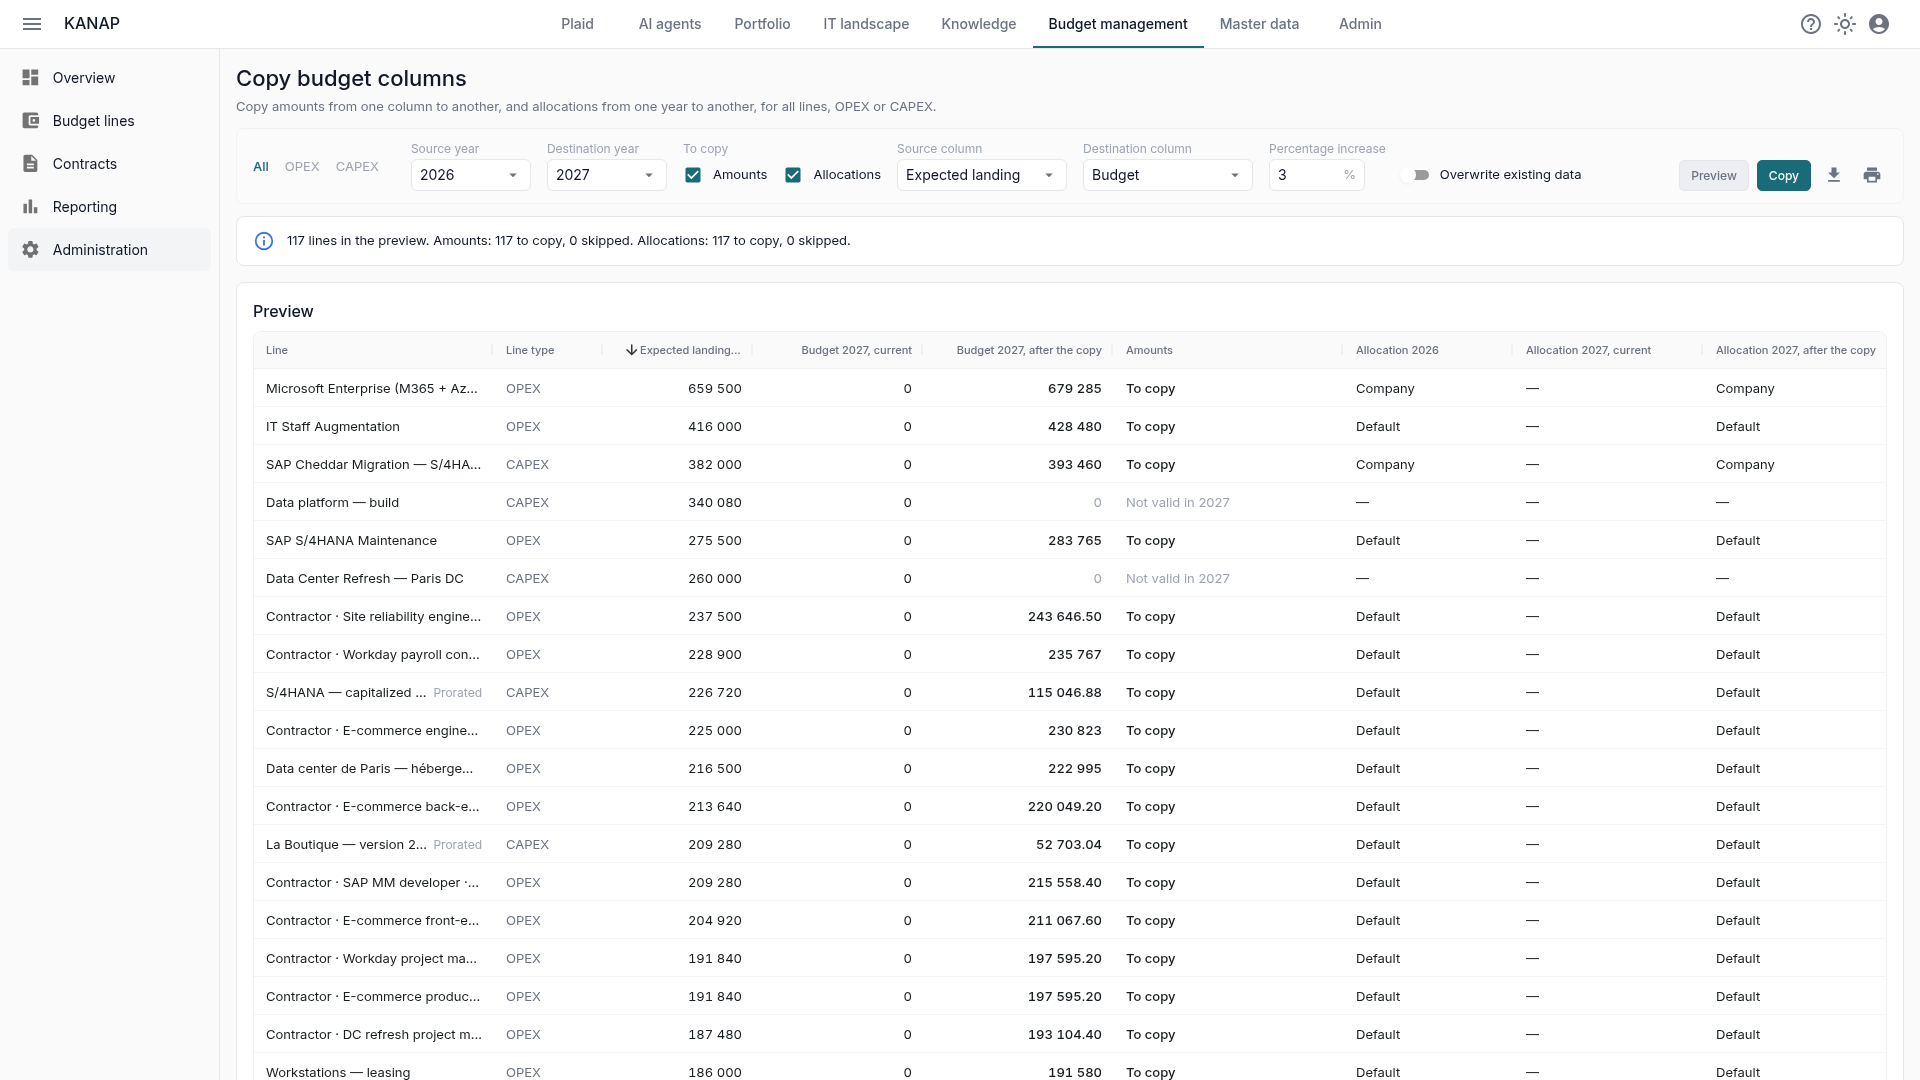Click the Plaid tab
This screenshot has height=1080, width=1920.
click(x=577, y=24)
